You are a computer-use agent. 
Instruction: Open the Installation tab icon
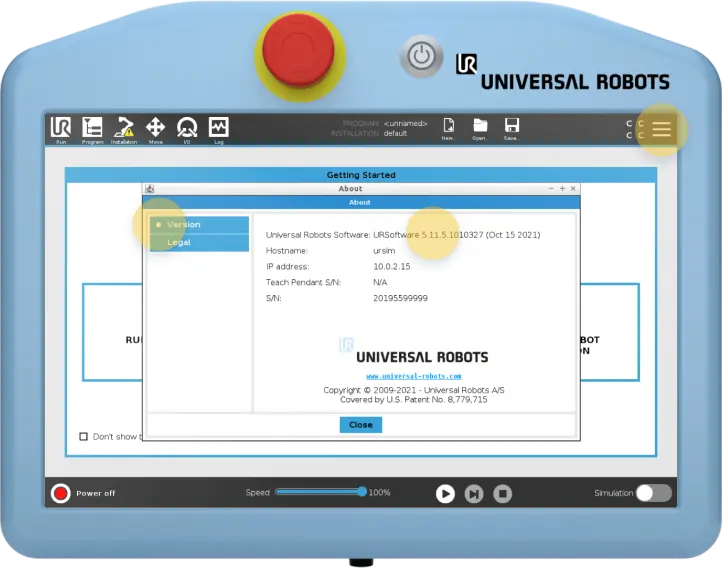124,128
